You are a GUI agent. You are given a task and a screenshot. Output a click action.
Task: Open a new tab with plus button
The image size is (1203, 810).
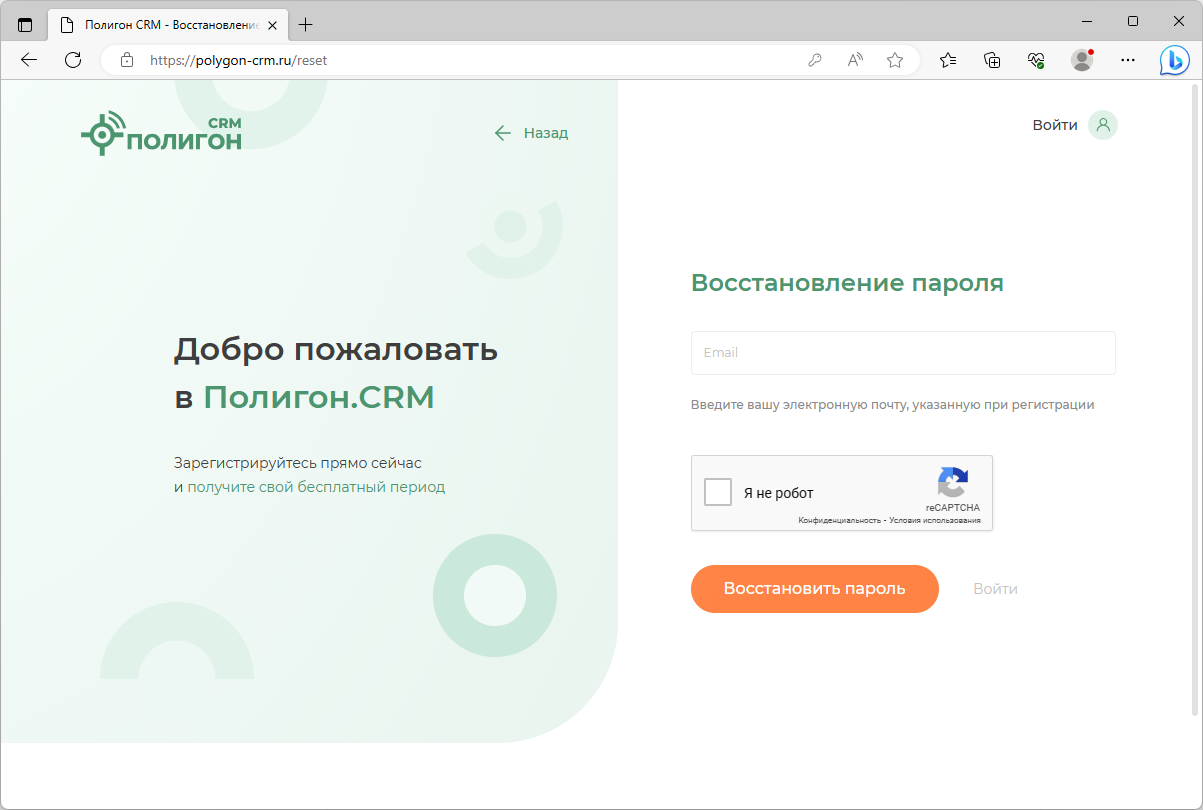[x=306, y=24]
